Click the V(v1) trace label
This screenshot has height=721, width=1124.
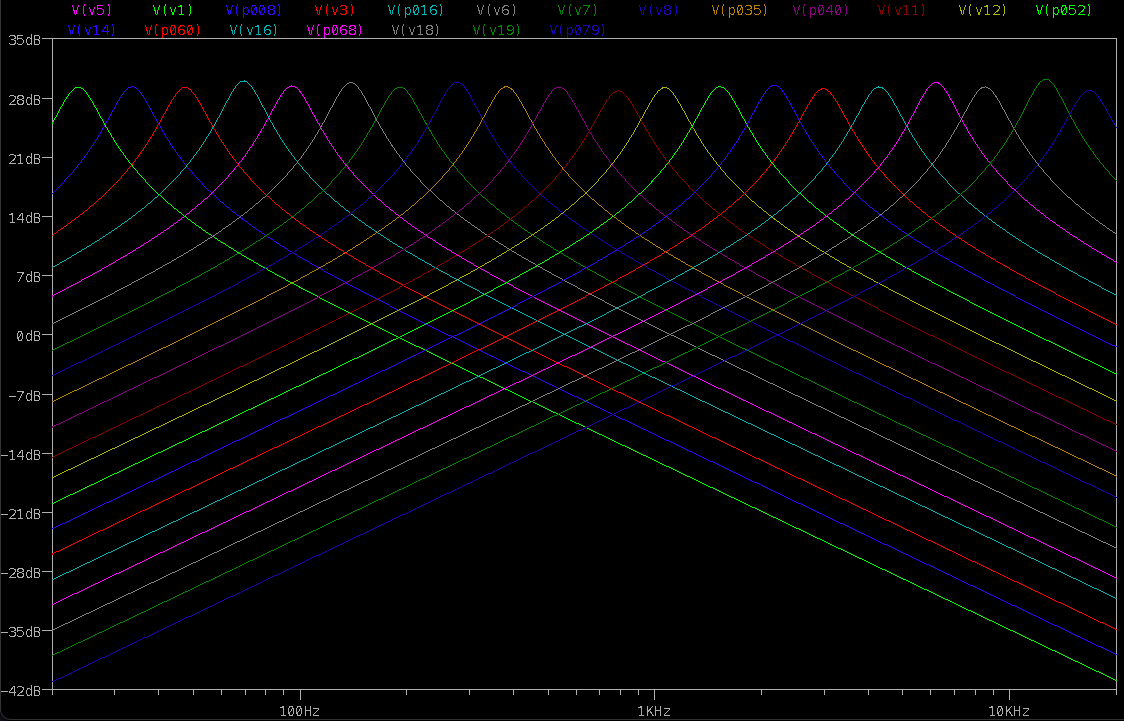(173, 11)
